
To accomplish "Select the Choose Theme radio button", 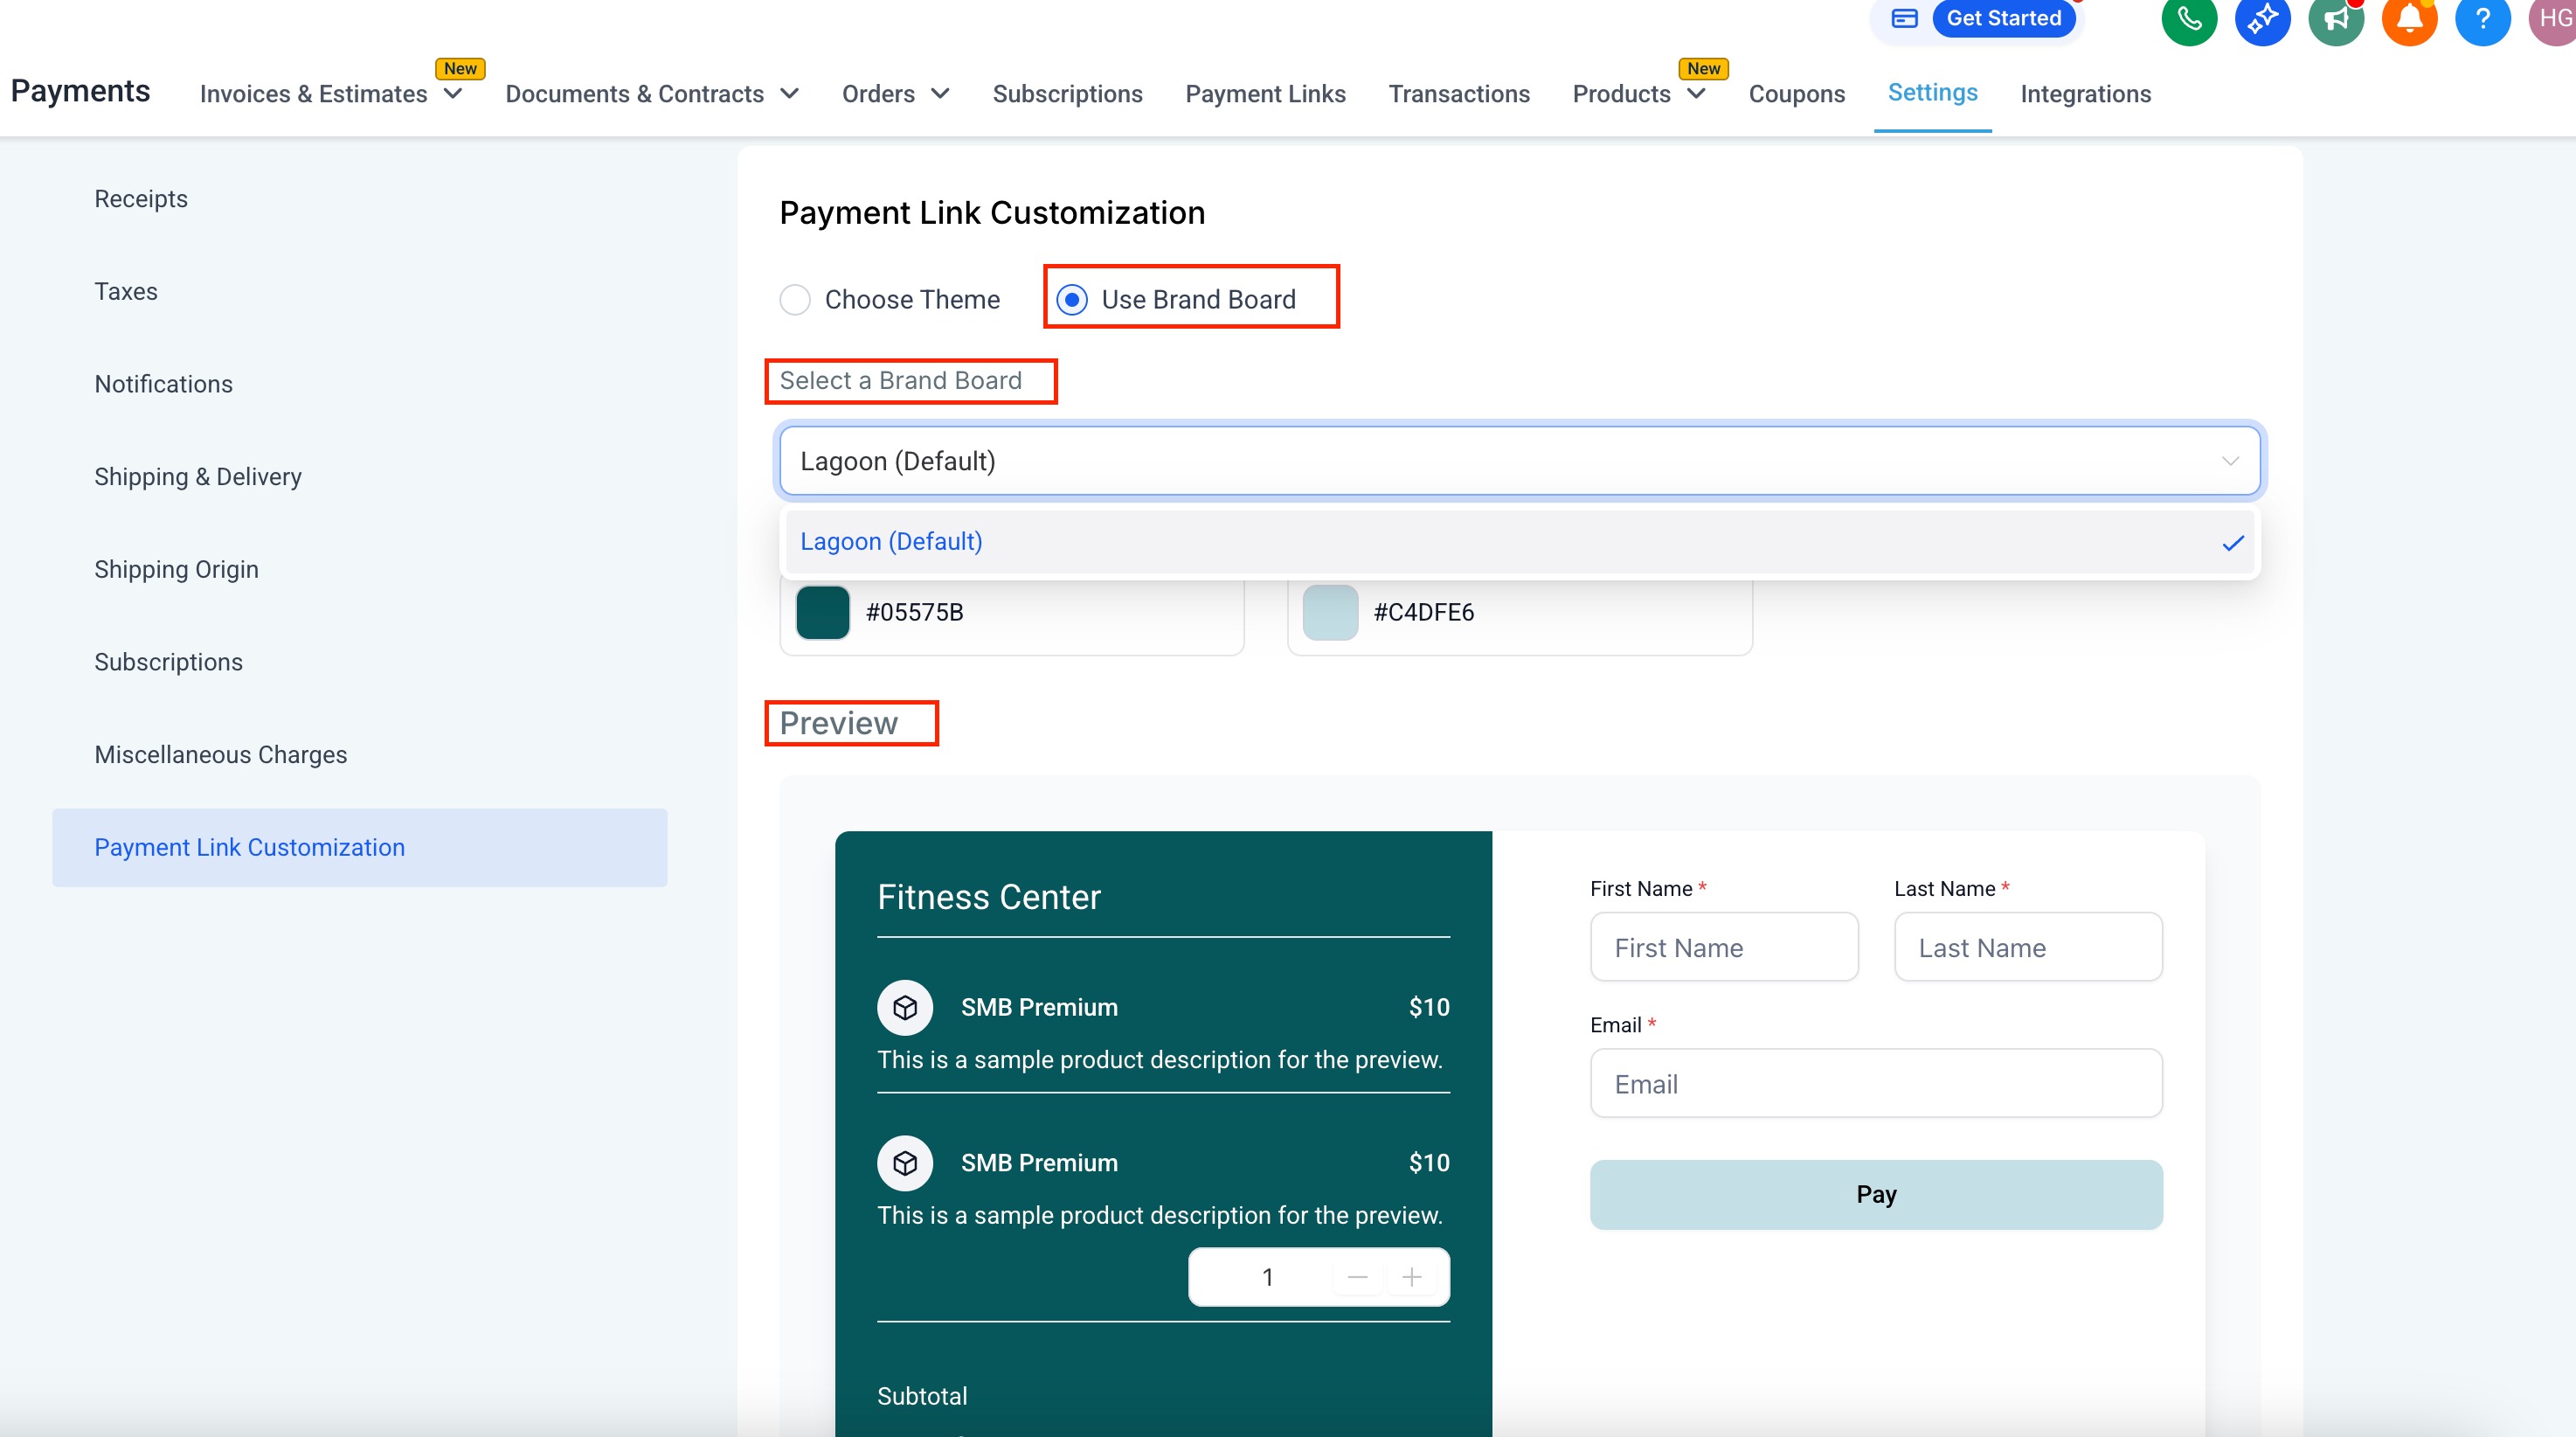I will pyautogui.click(x=795, y=299).
